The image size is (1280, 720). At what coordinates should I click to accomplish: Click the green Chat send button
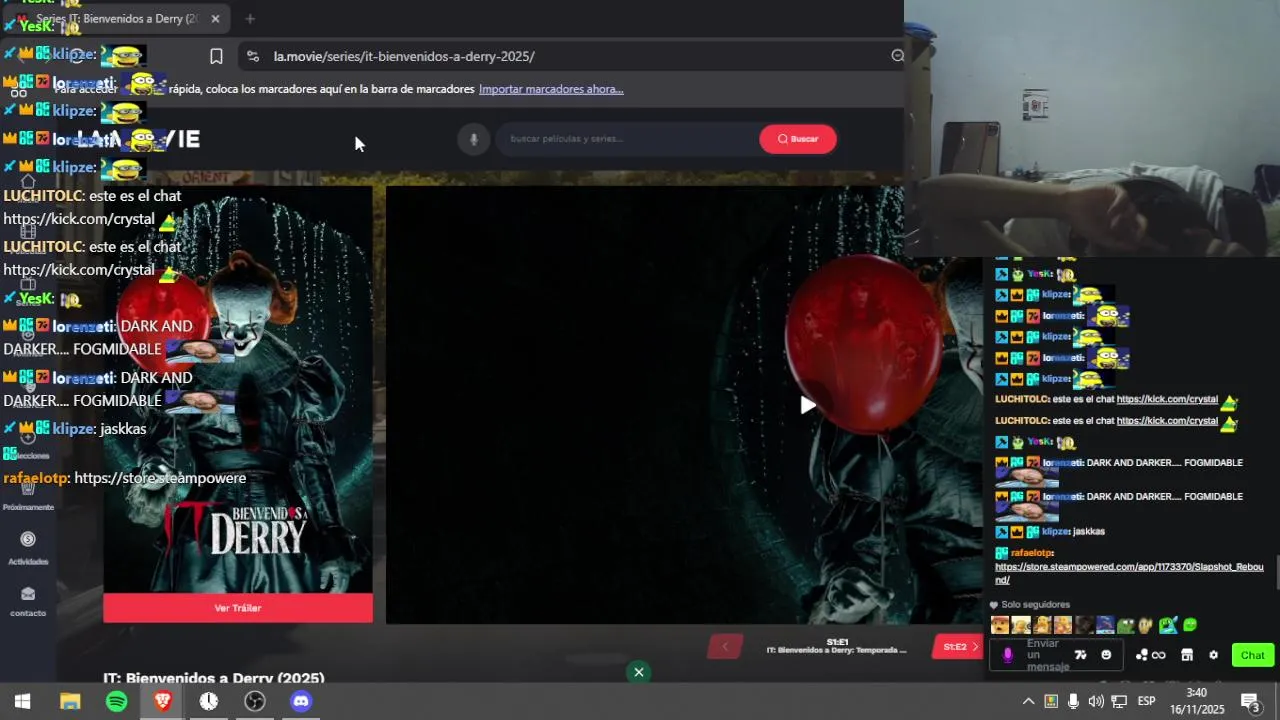(x=1253, y=656)
